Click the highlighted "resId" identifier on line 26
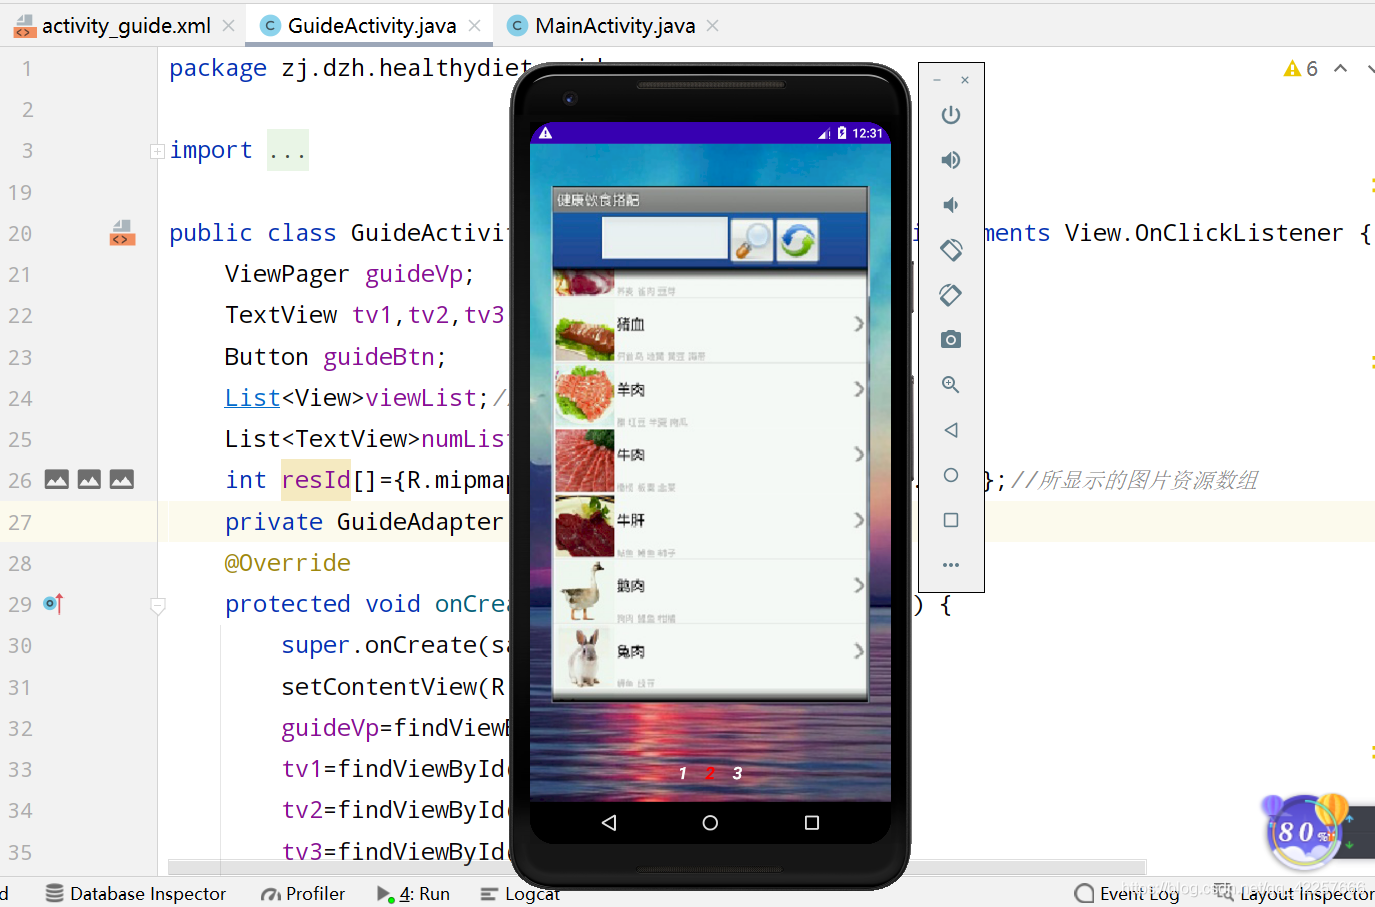Image resolution: width=1375 pixels, height=907 pixels. coord(316,480)
